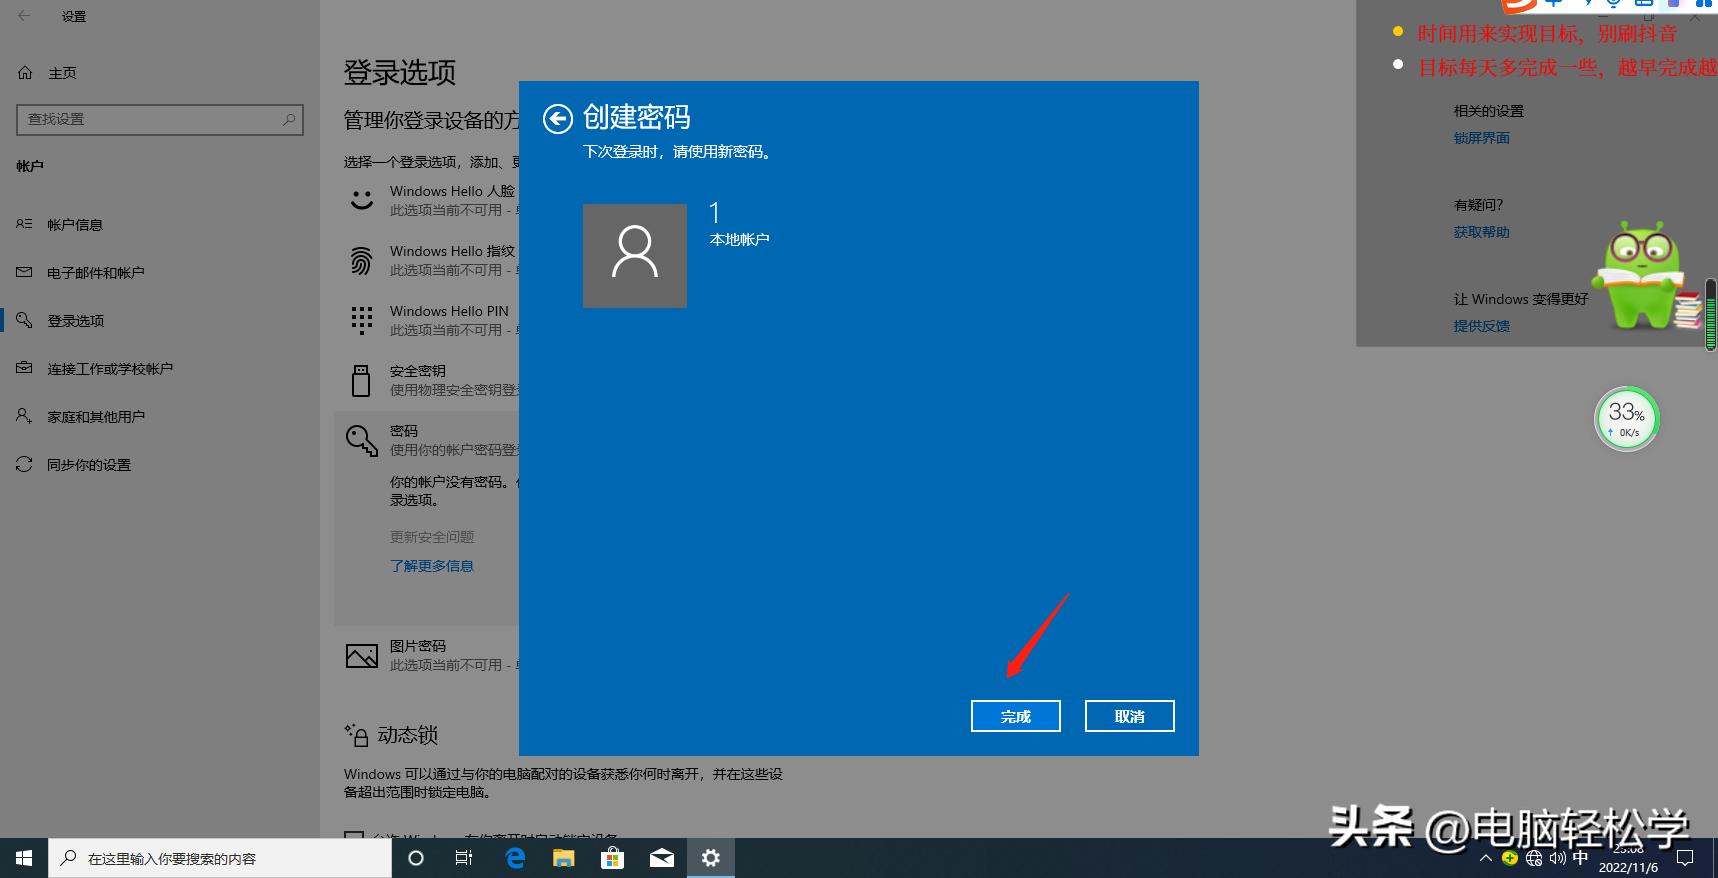The image size is (1718, 878).
Task: Click the 动态锁 heading
Action: click(x=408, y=735)
